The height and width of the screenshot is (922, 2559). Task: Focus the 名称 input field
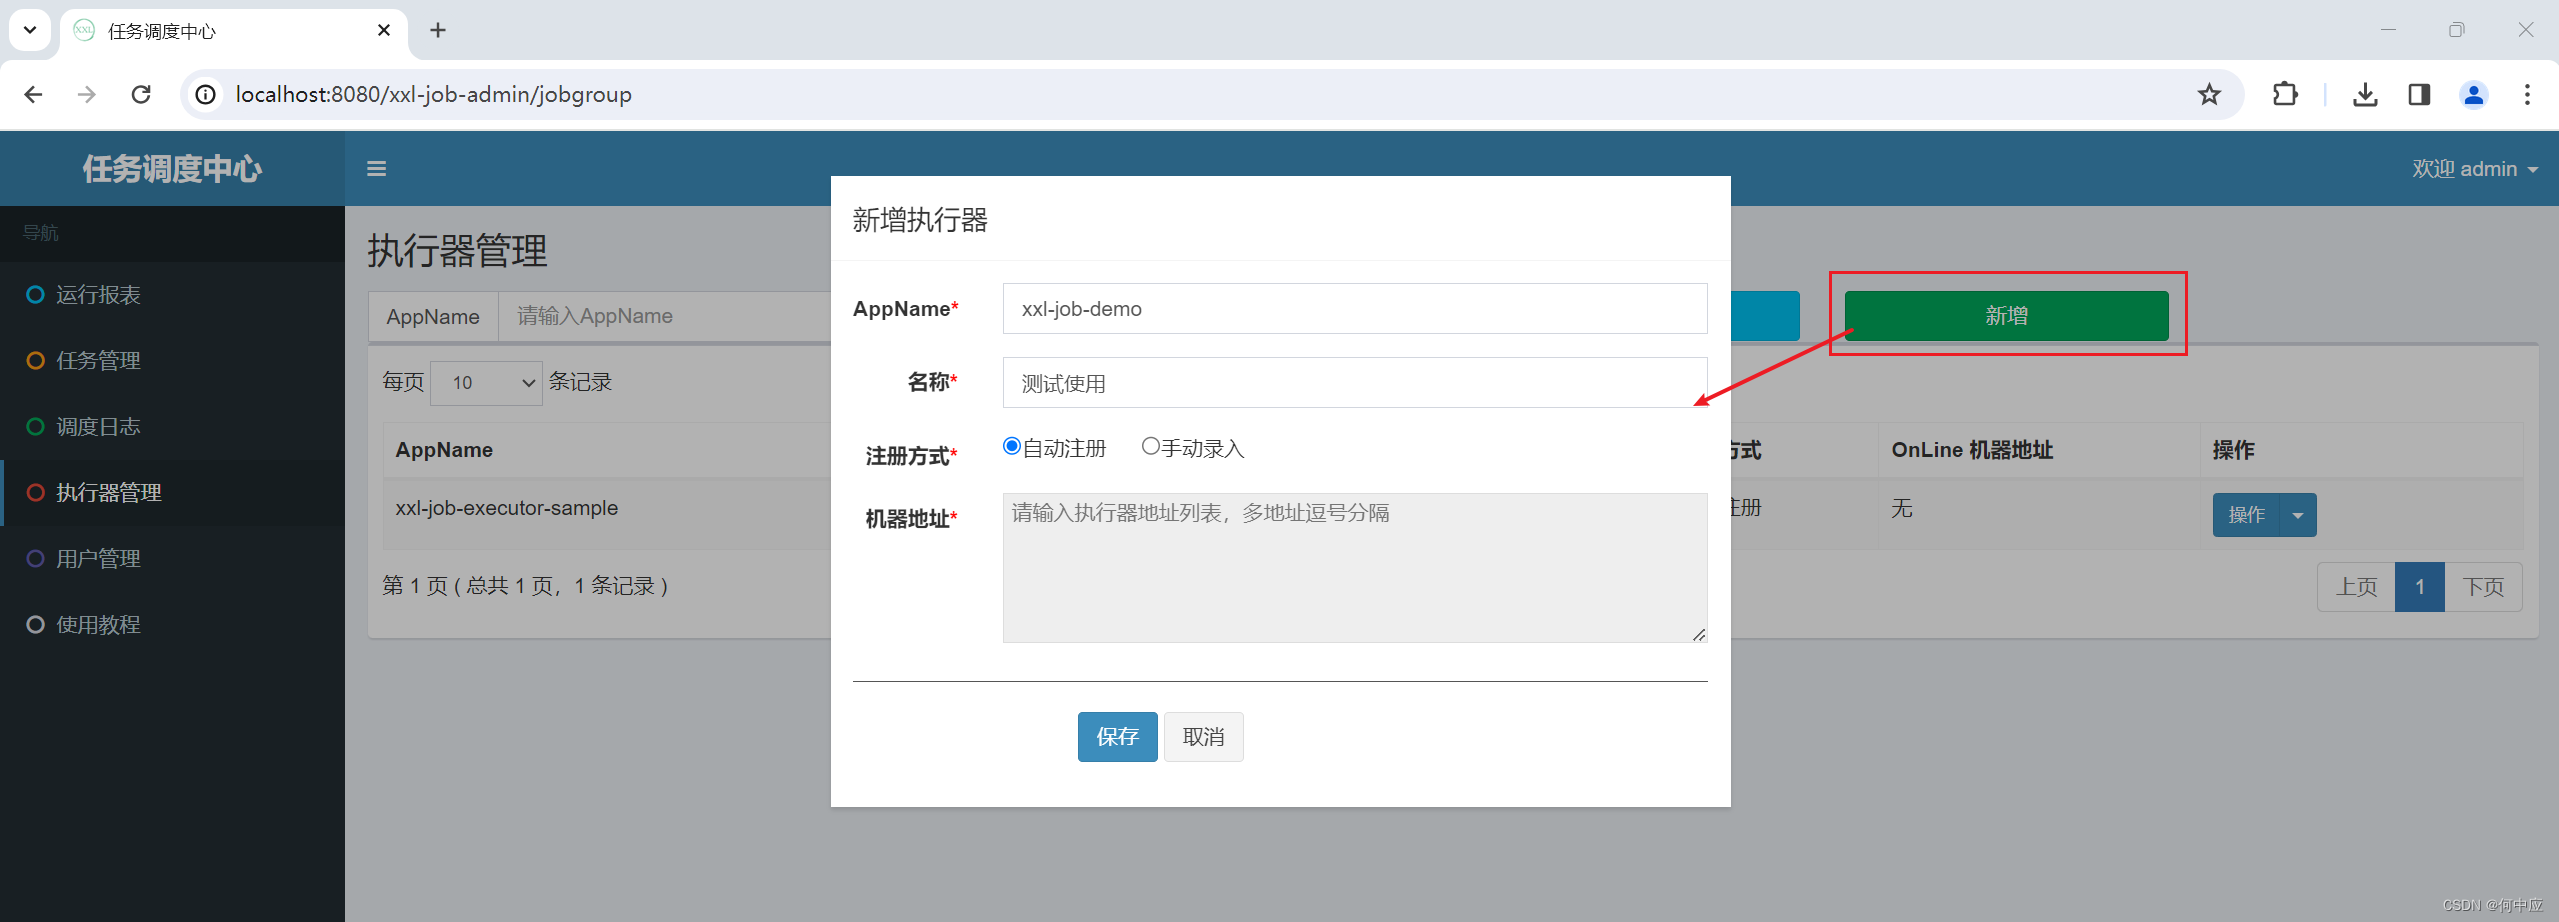[1355, 383]
